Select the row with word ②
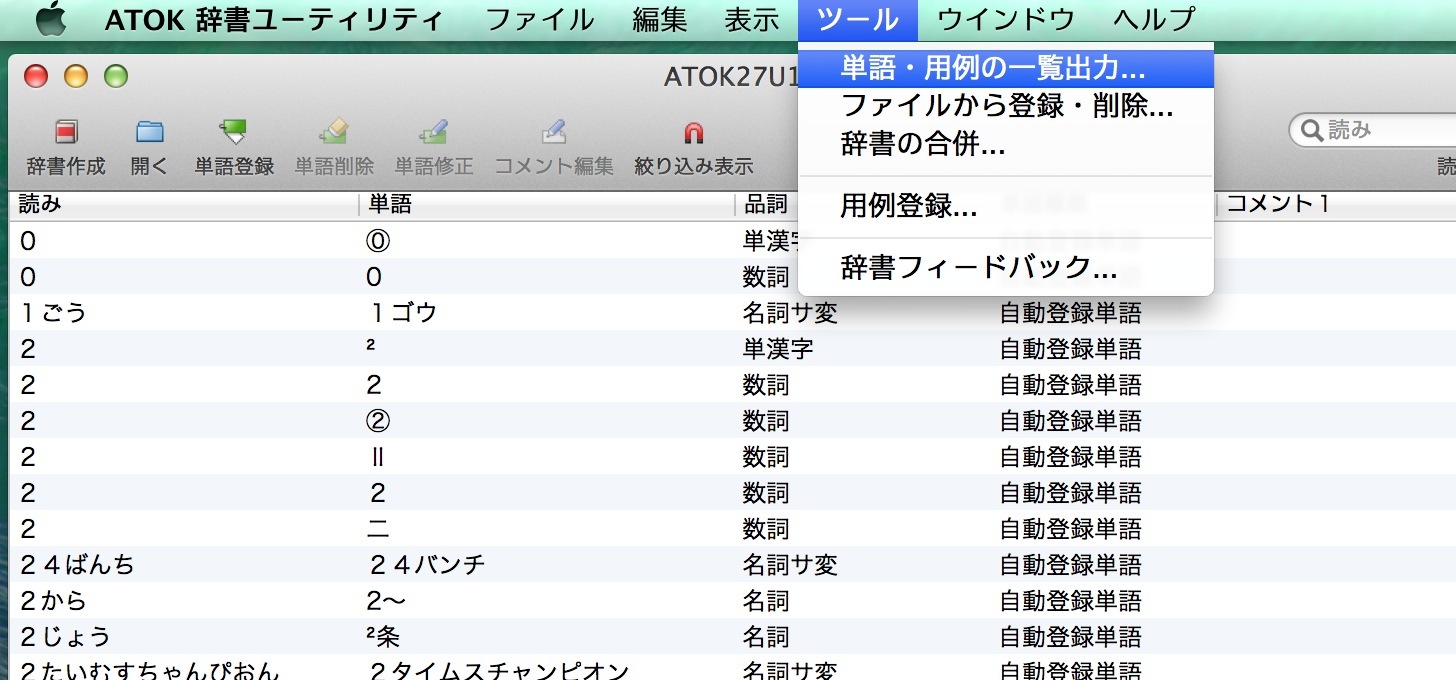 click(x=732, y=421)
